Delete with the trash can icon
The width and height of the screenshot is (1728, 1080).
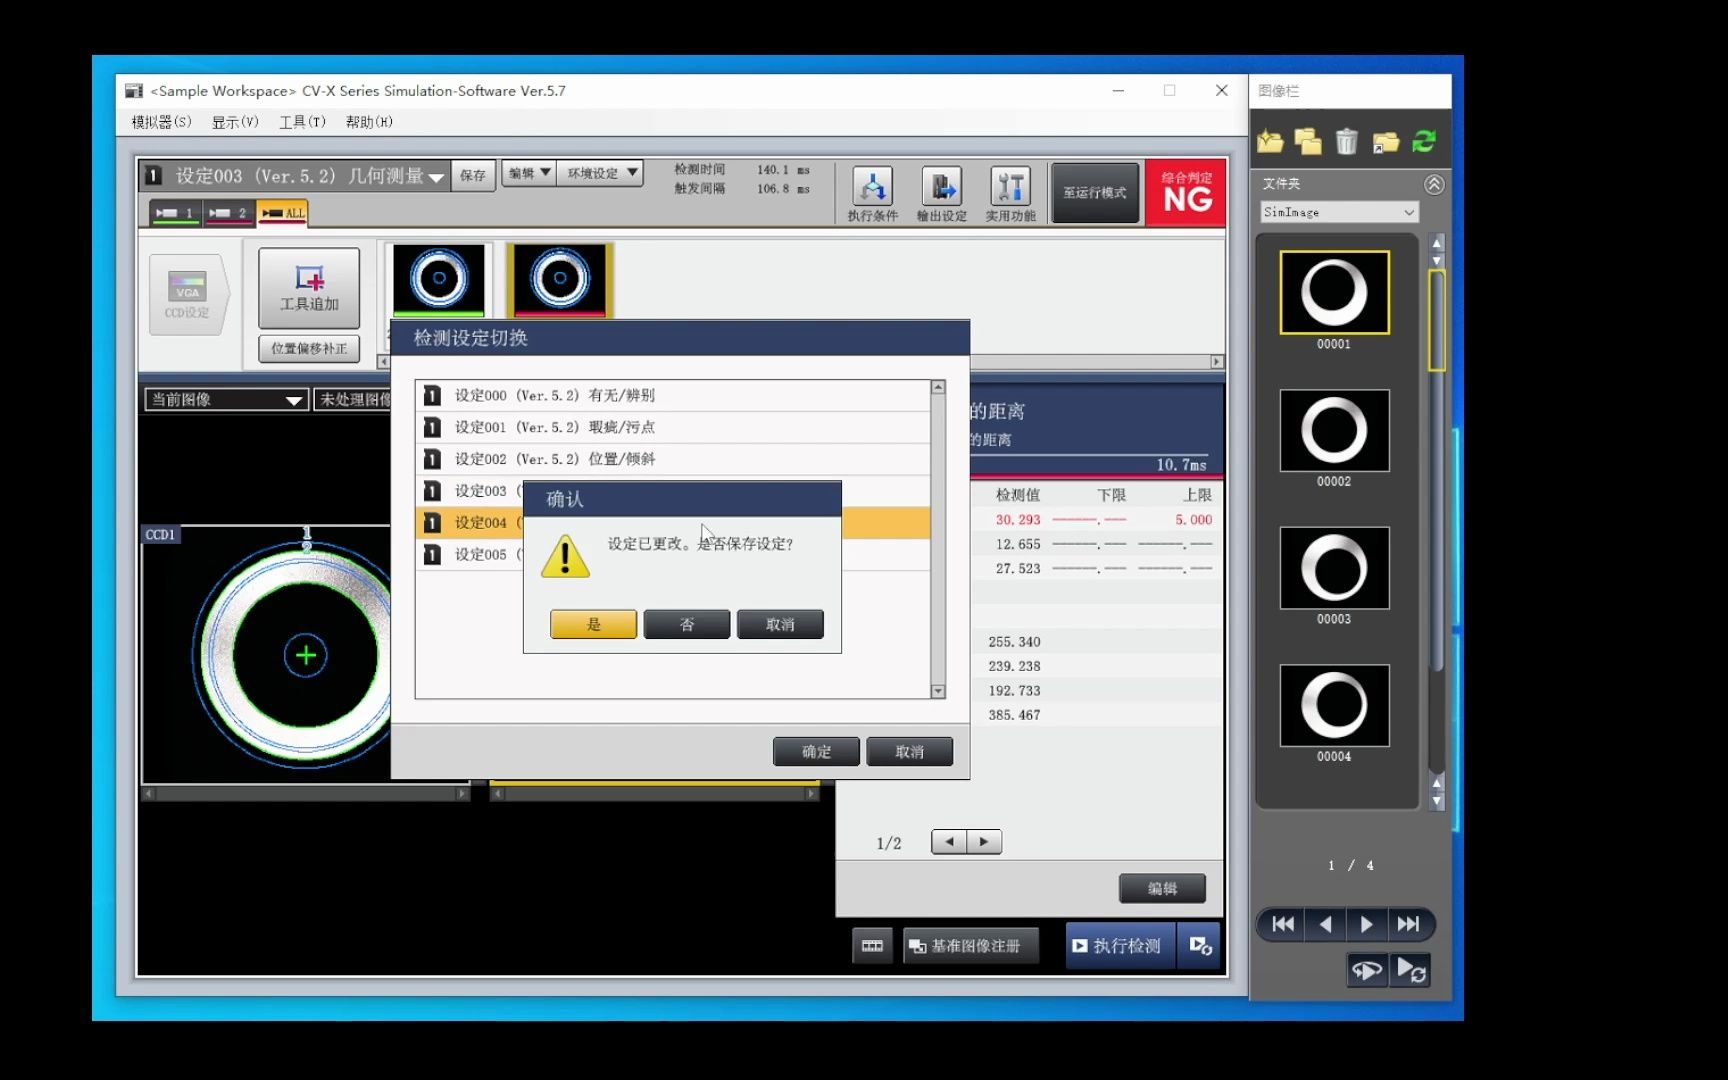point(1346,141)
